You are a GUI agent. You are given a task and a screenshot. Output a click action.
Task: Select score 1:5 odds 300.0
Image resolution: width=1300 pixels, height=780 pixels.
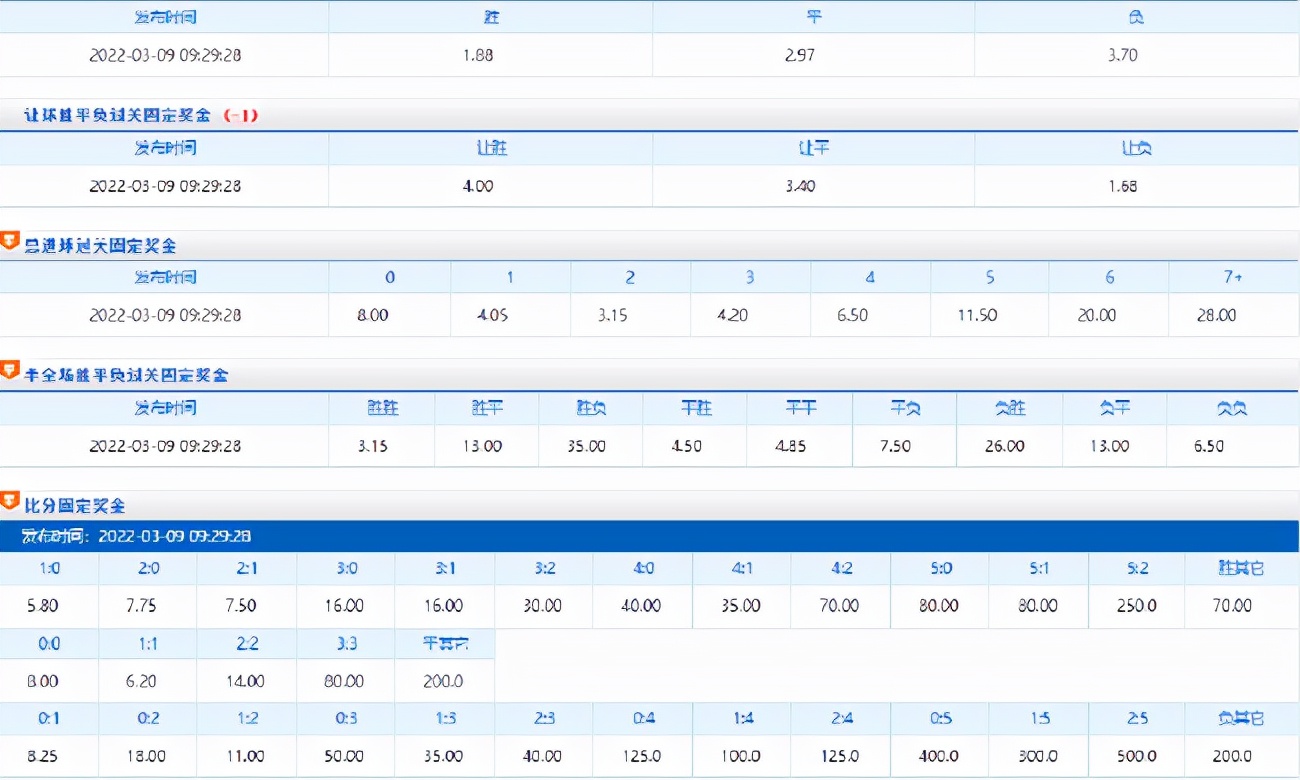pyautogui.click(x=1037, y=756)
